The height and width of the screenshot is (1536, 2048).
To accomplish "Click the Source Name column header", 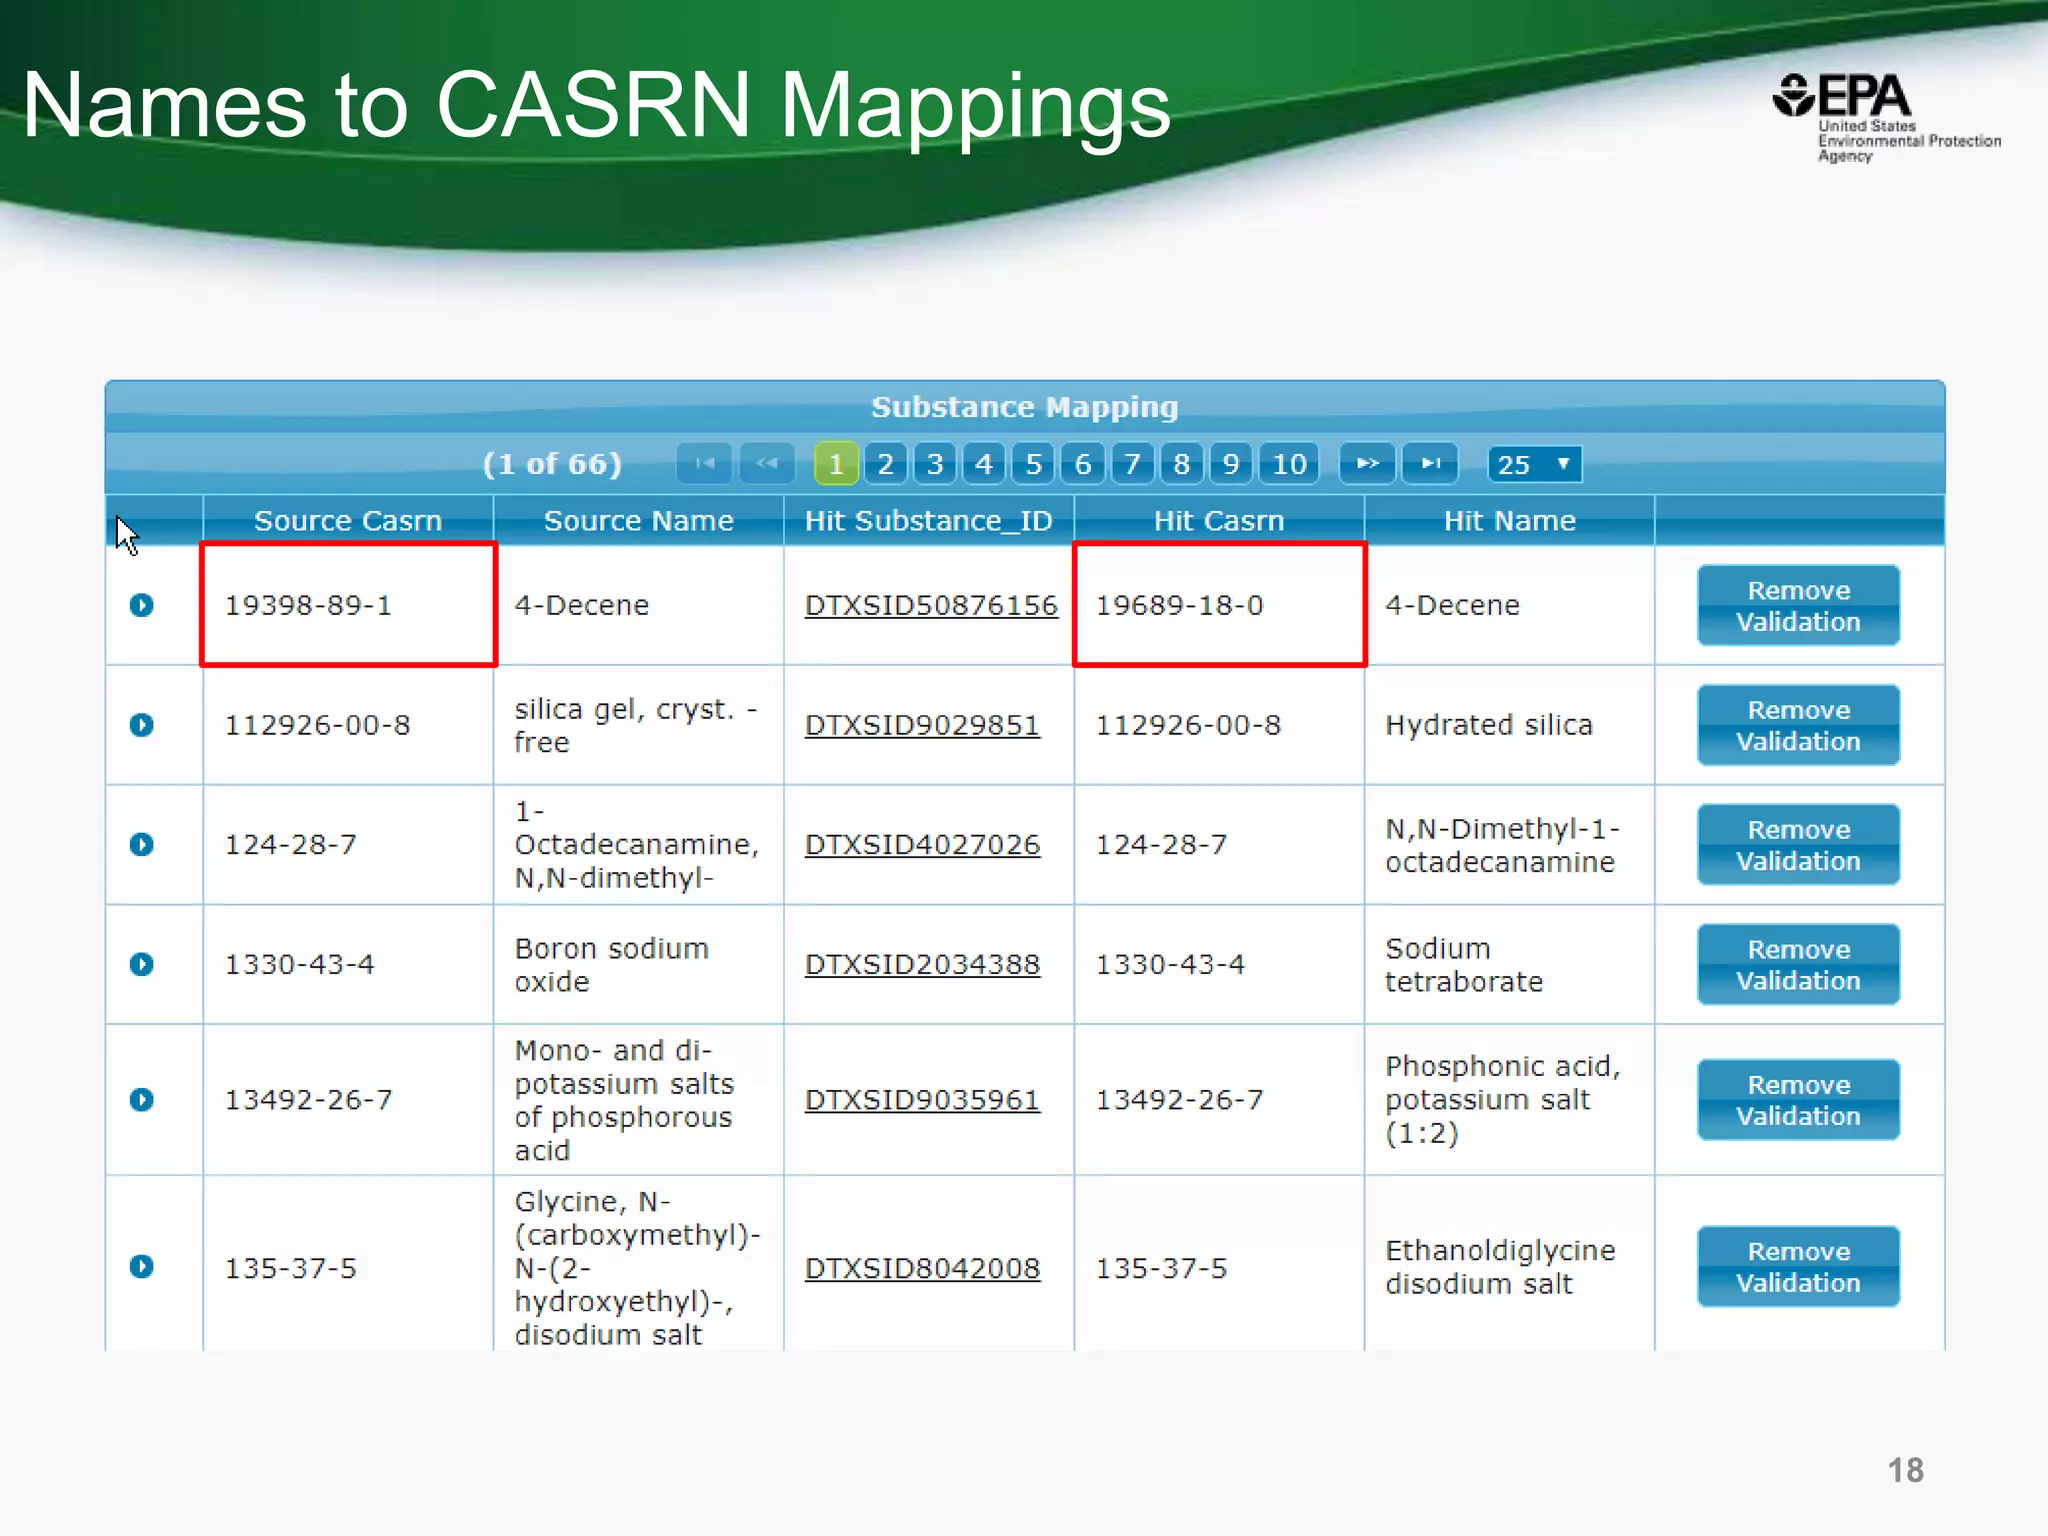I will pos(639,521).
